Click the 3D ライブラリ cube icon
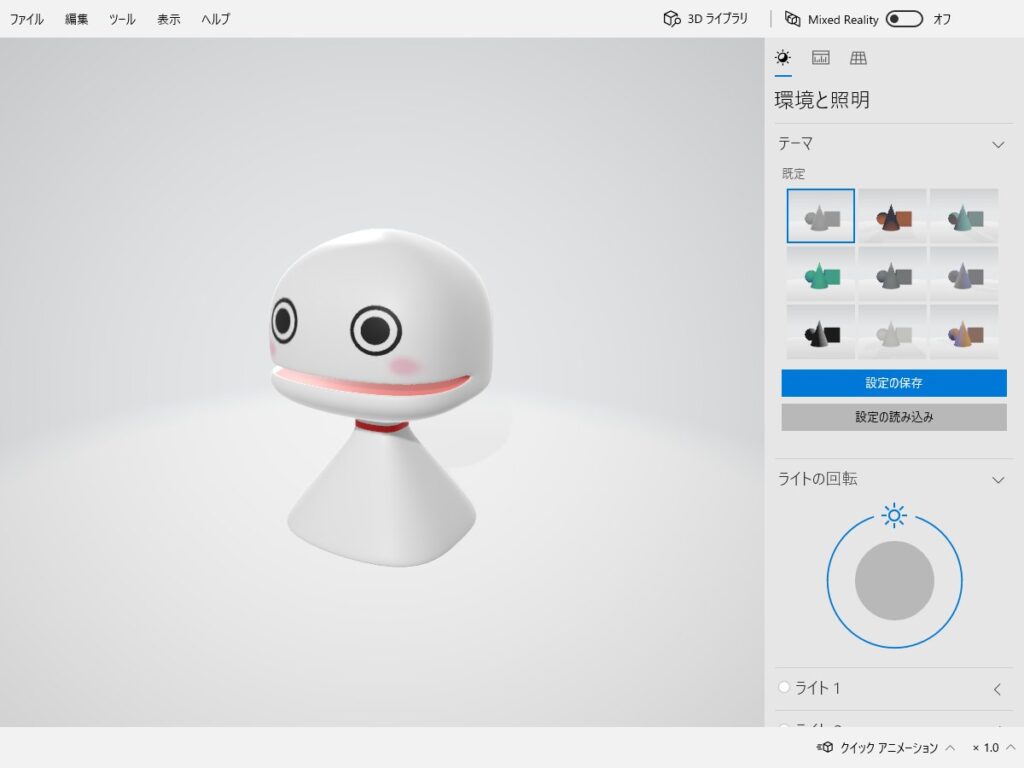 [x=671, y=19]
